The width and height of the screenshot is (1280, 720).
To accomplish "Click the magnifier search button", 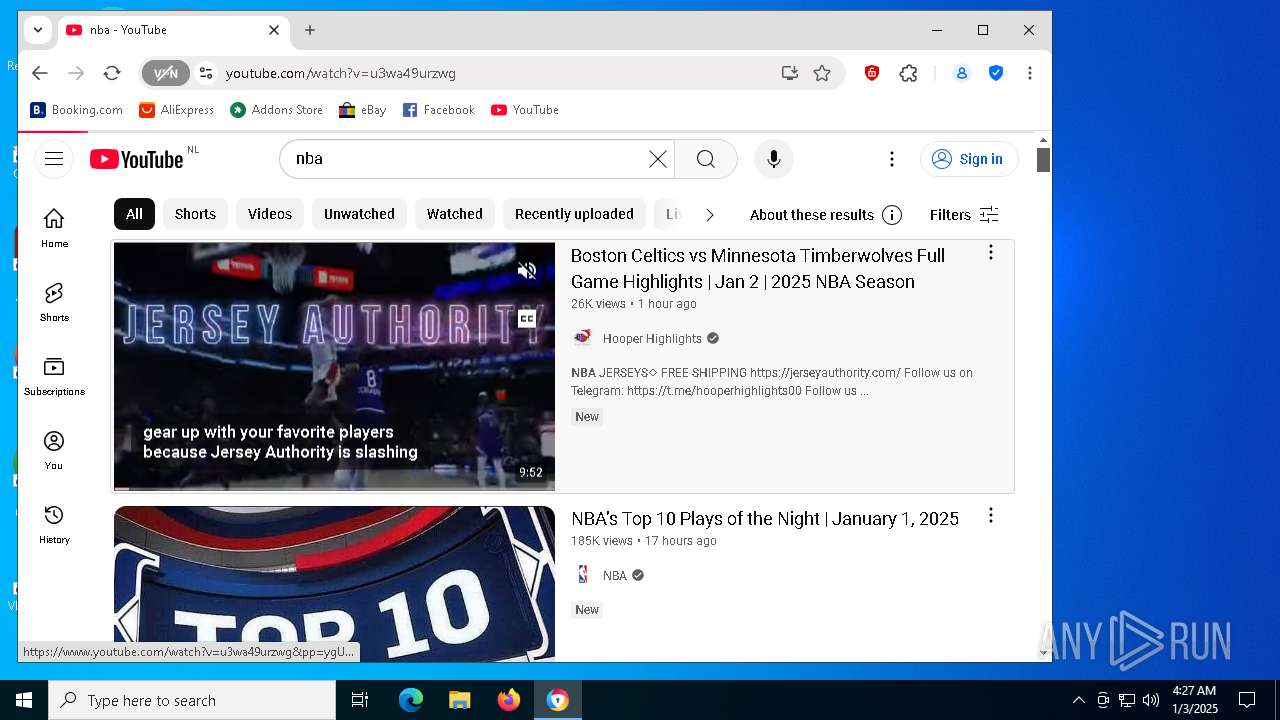I will [706, 159].
